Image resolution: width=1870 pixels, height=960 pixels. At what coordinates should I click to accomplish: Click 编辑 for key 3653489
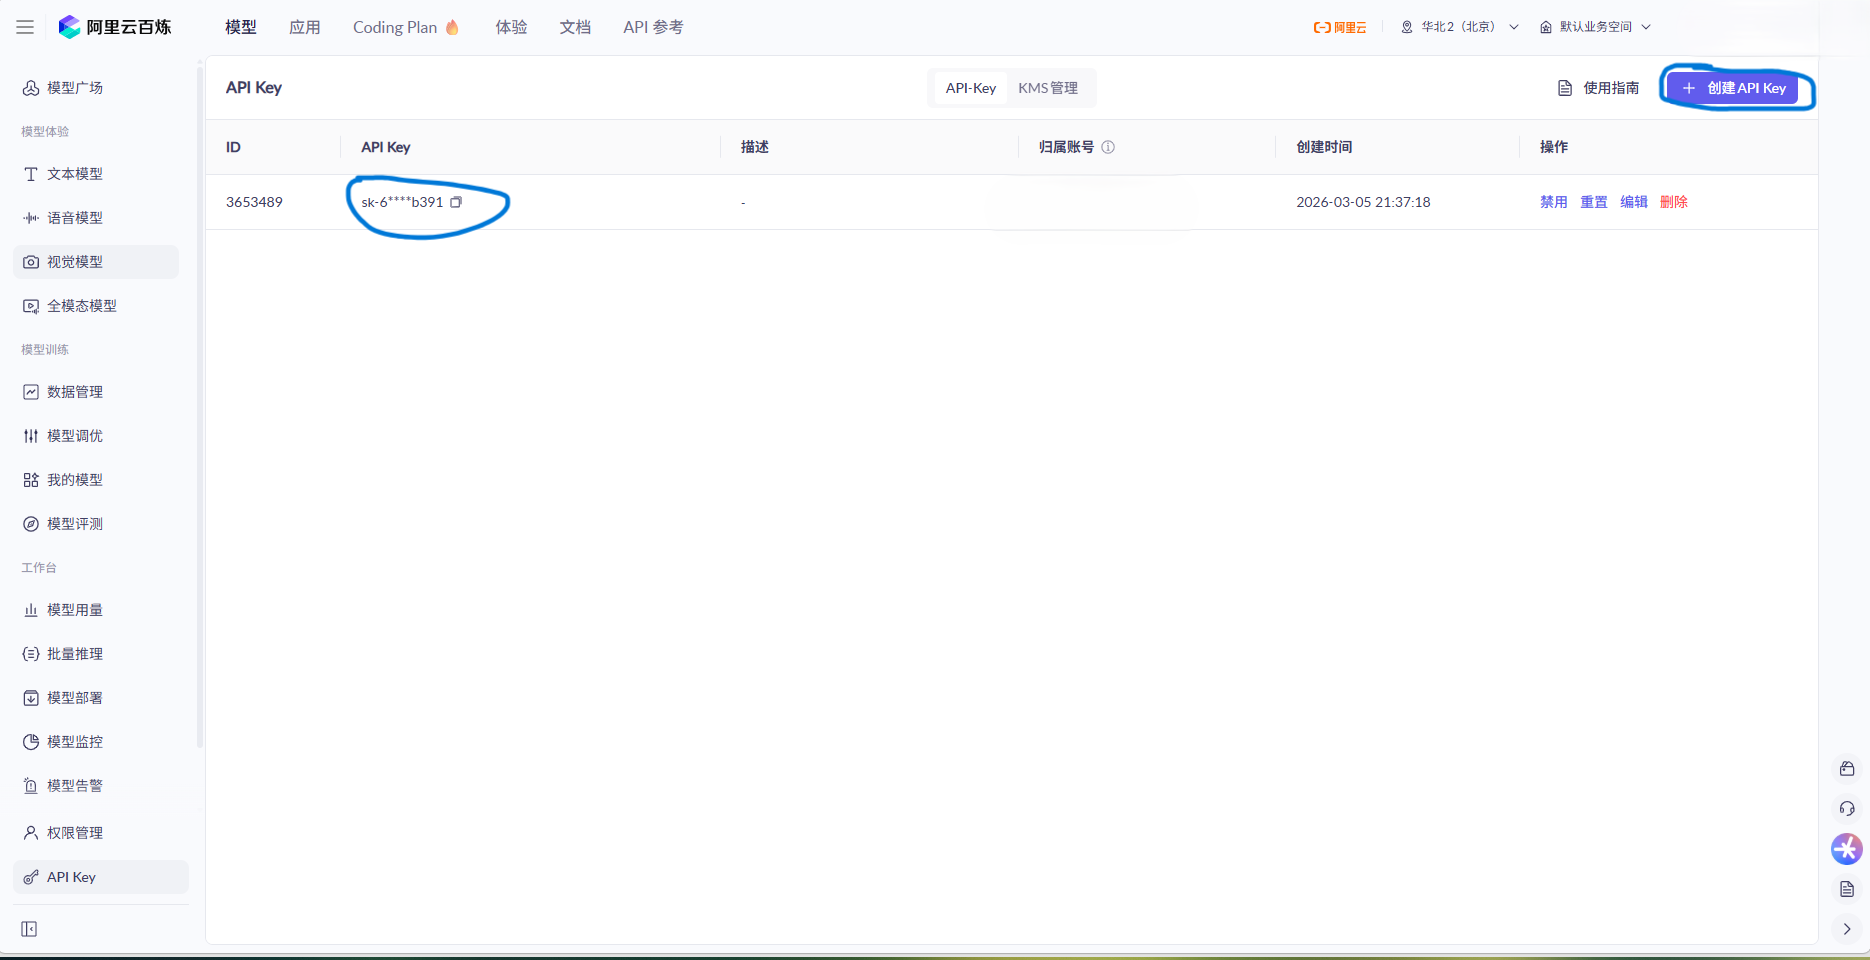(1633, 202)
